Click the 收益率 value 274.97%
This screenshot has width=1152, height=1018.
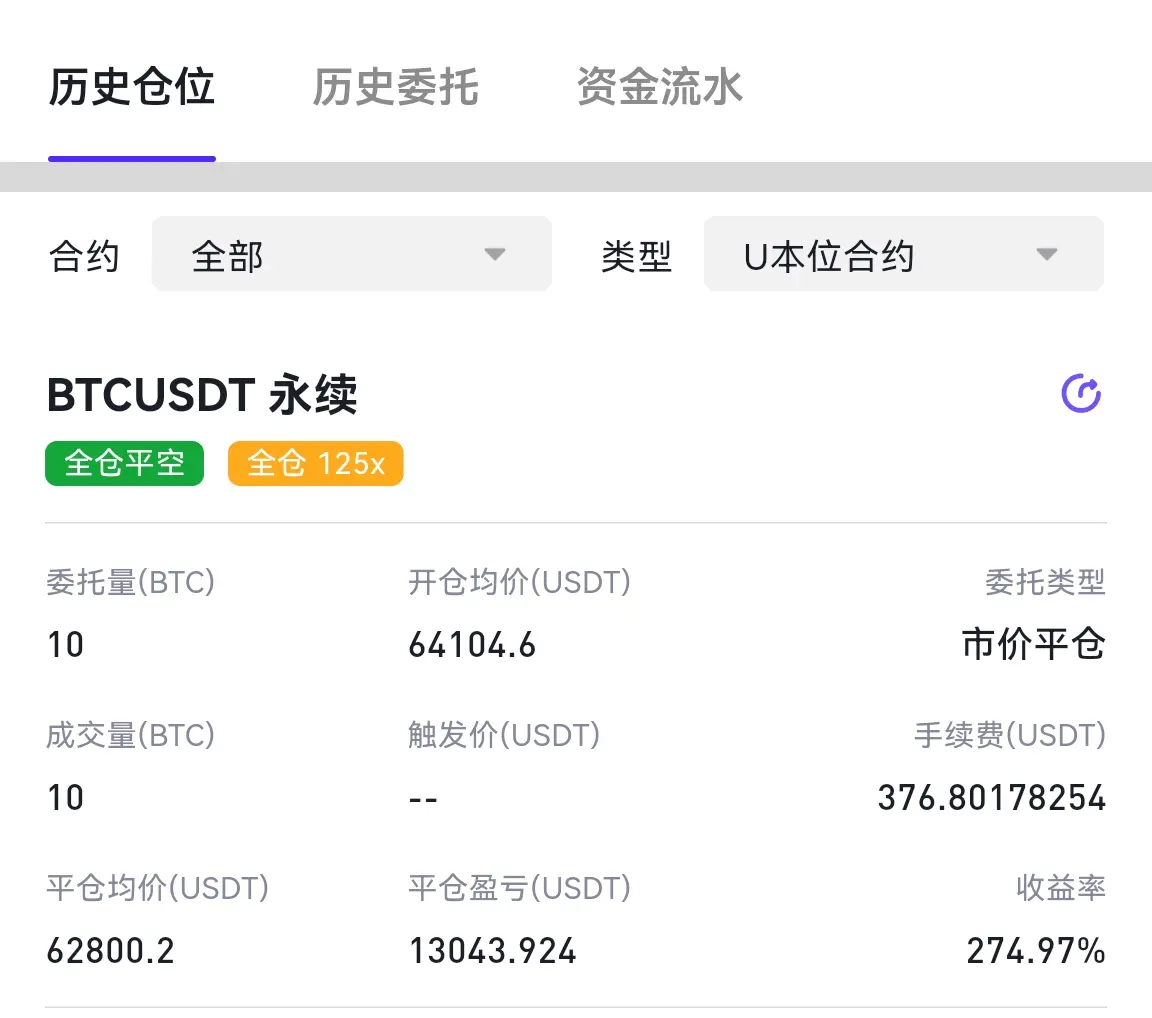pos(1036,950)
